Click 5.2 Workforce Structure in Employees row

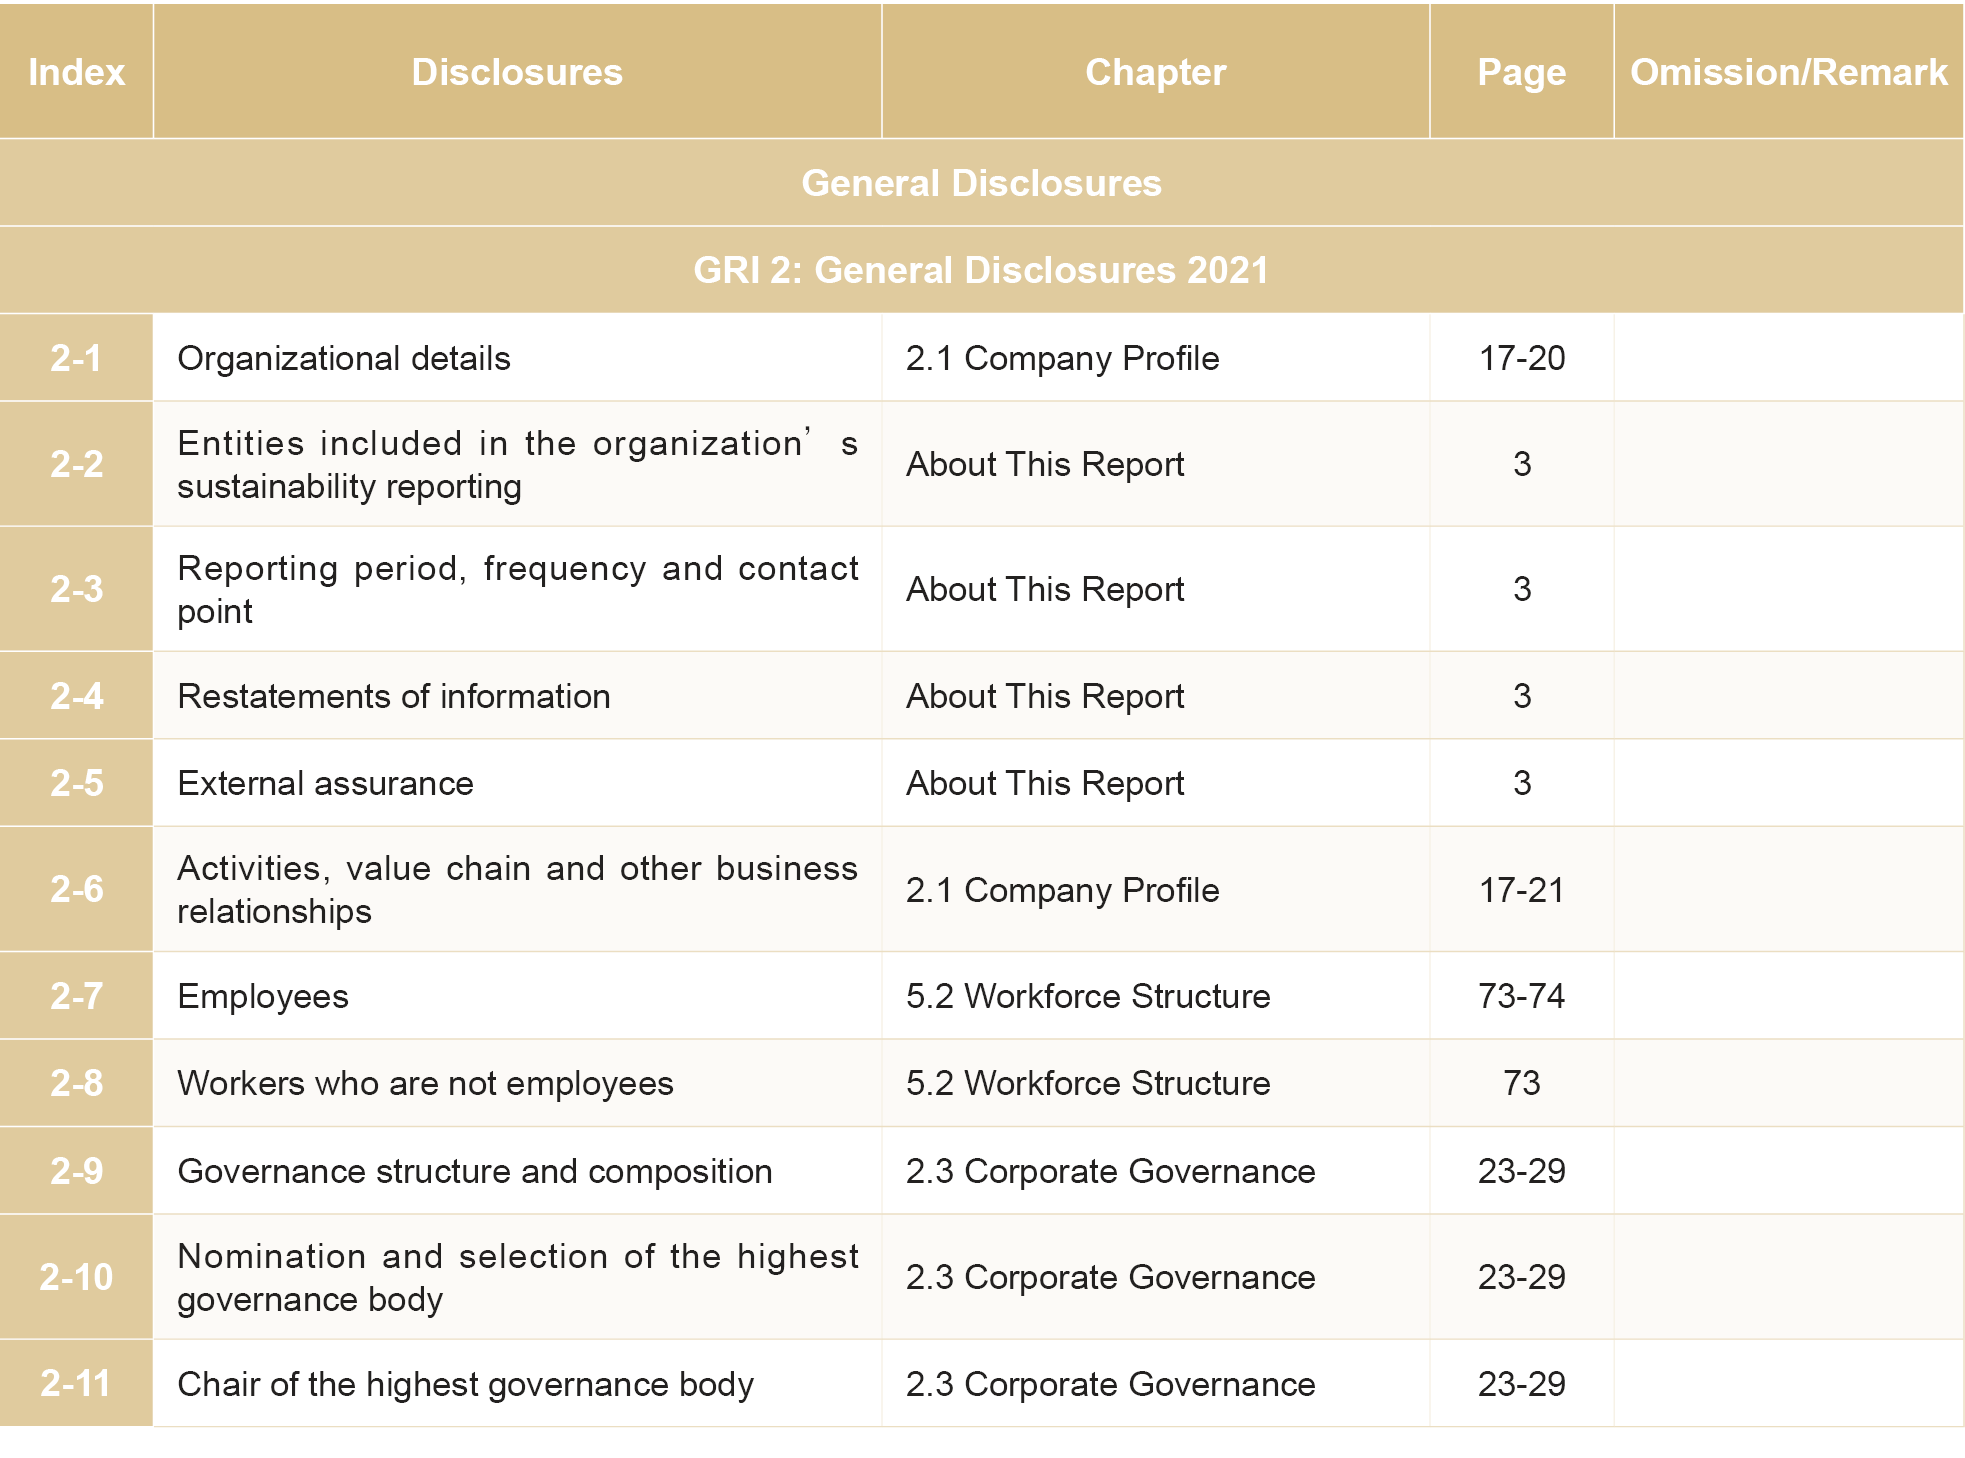tap(1088, 996)
